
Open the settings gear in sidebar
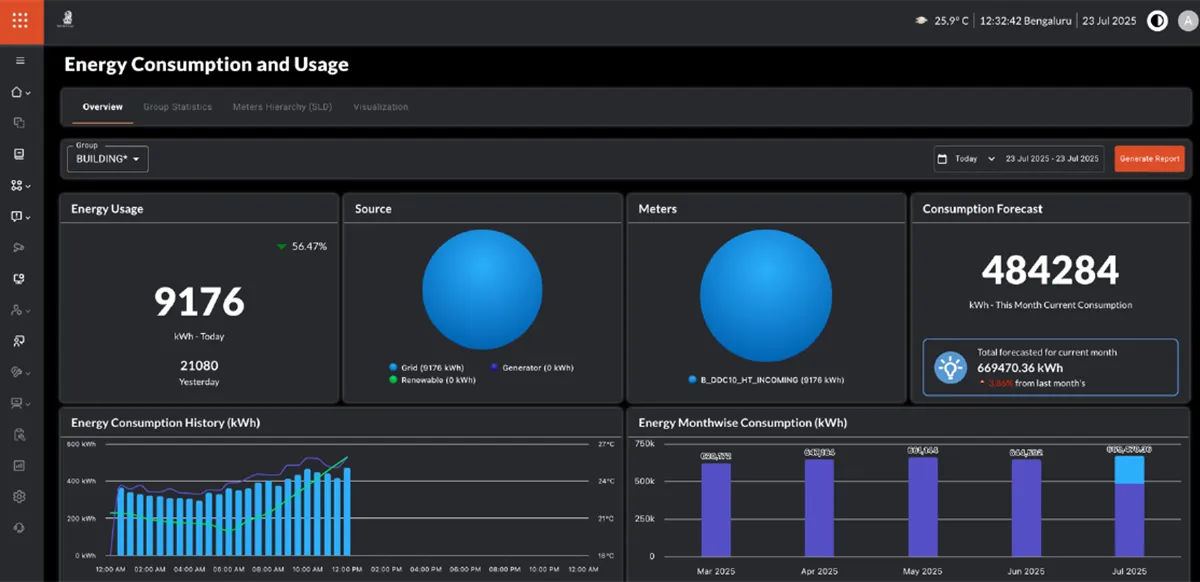point(18,497)
